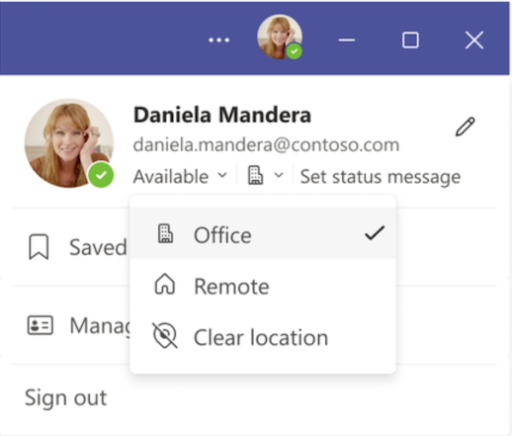
Task: Click Sign out
Action: click(x=66, y=398)
